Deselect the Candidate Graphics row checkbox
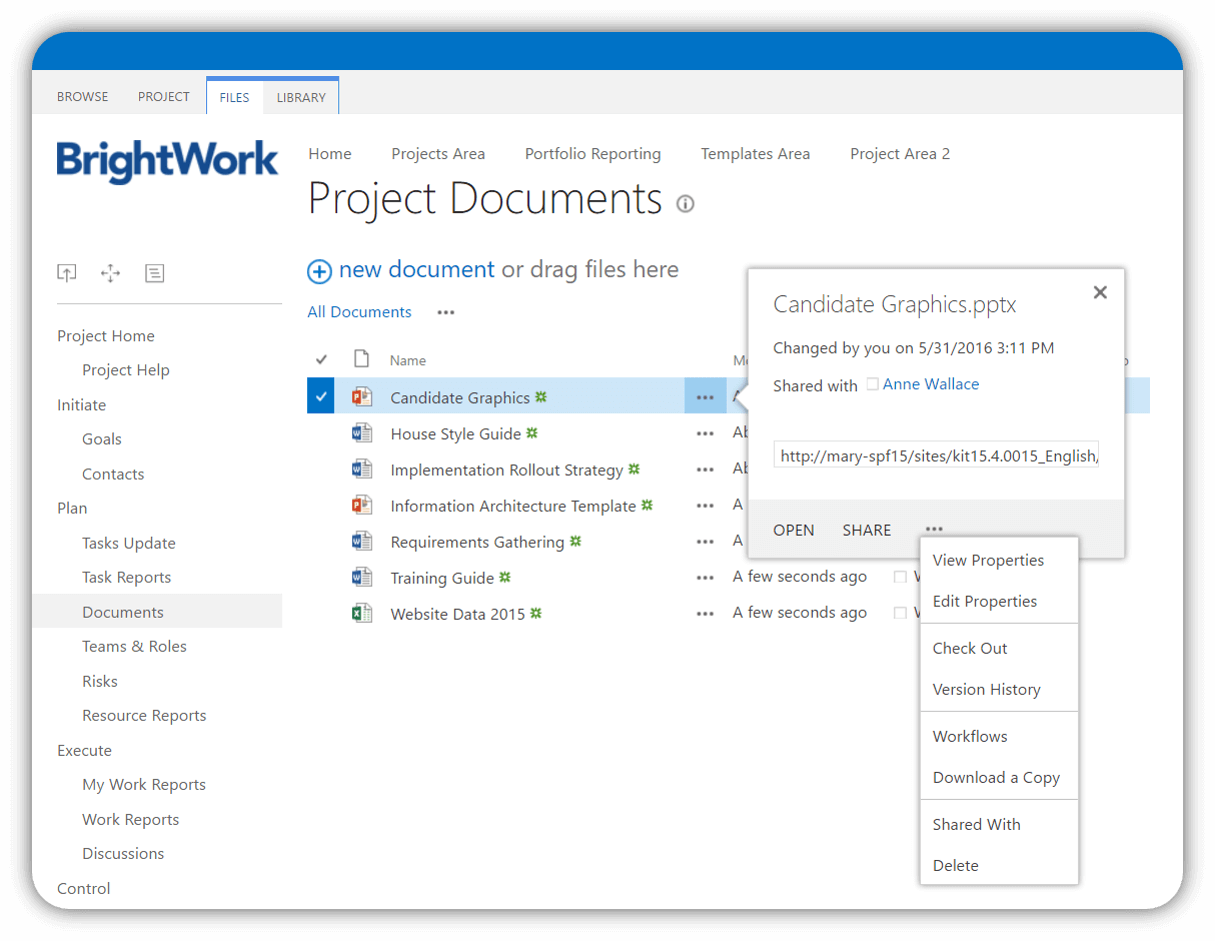1215x941 pixels. 320,395
